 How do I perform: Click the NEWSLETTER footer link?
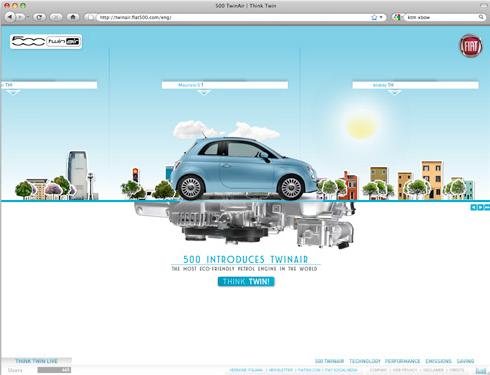tap(280, 370)
